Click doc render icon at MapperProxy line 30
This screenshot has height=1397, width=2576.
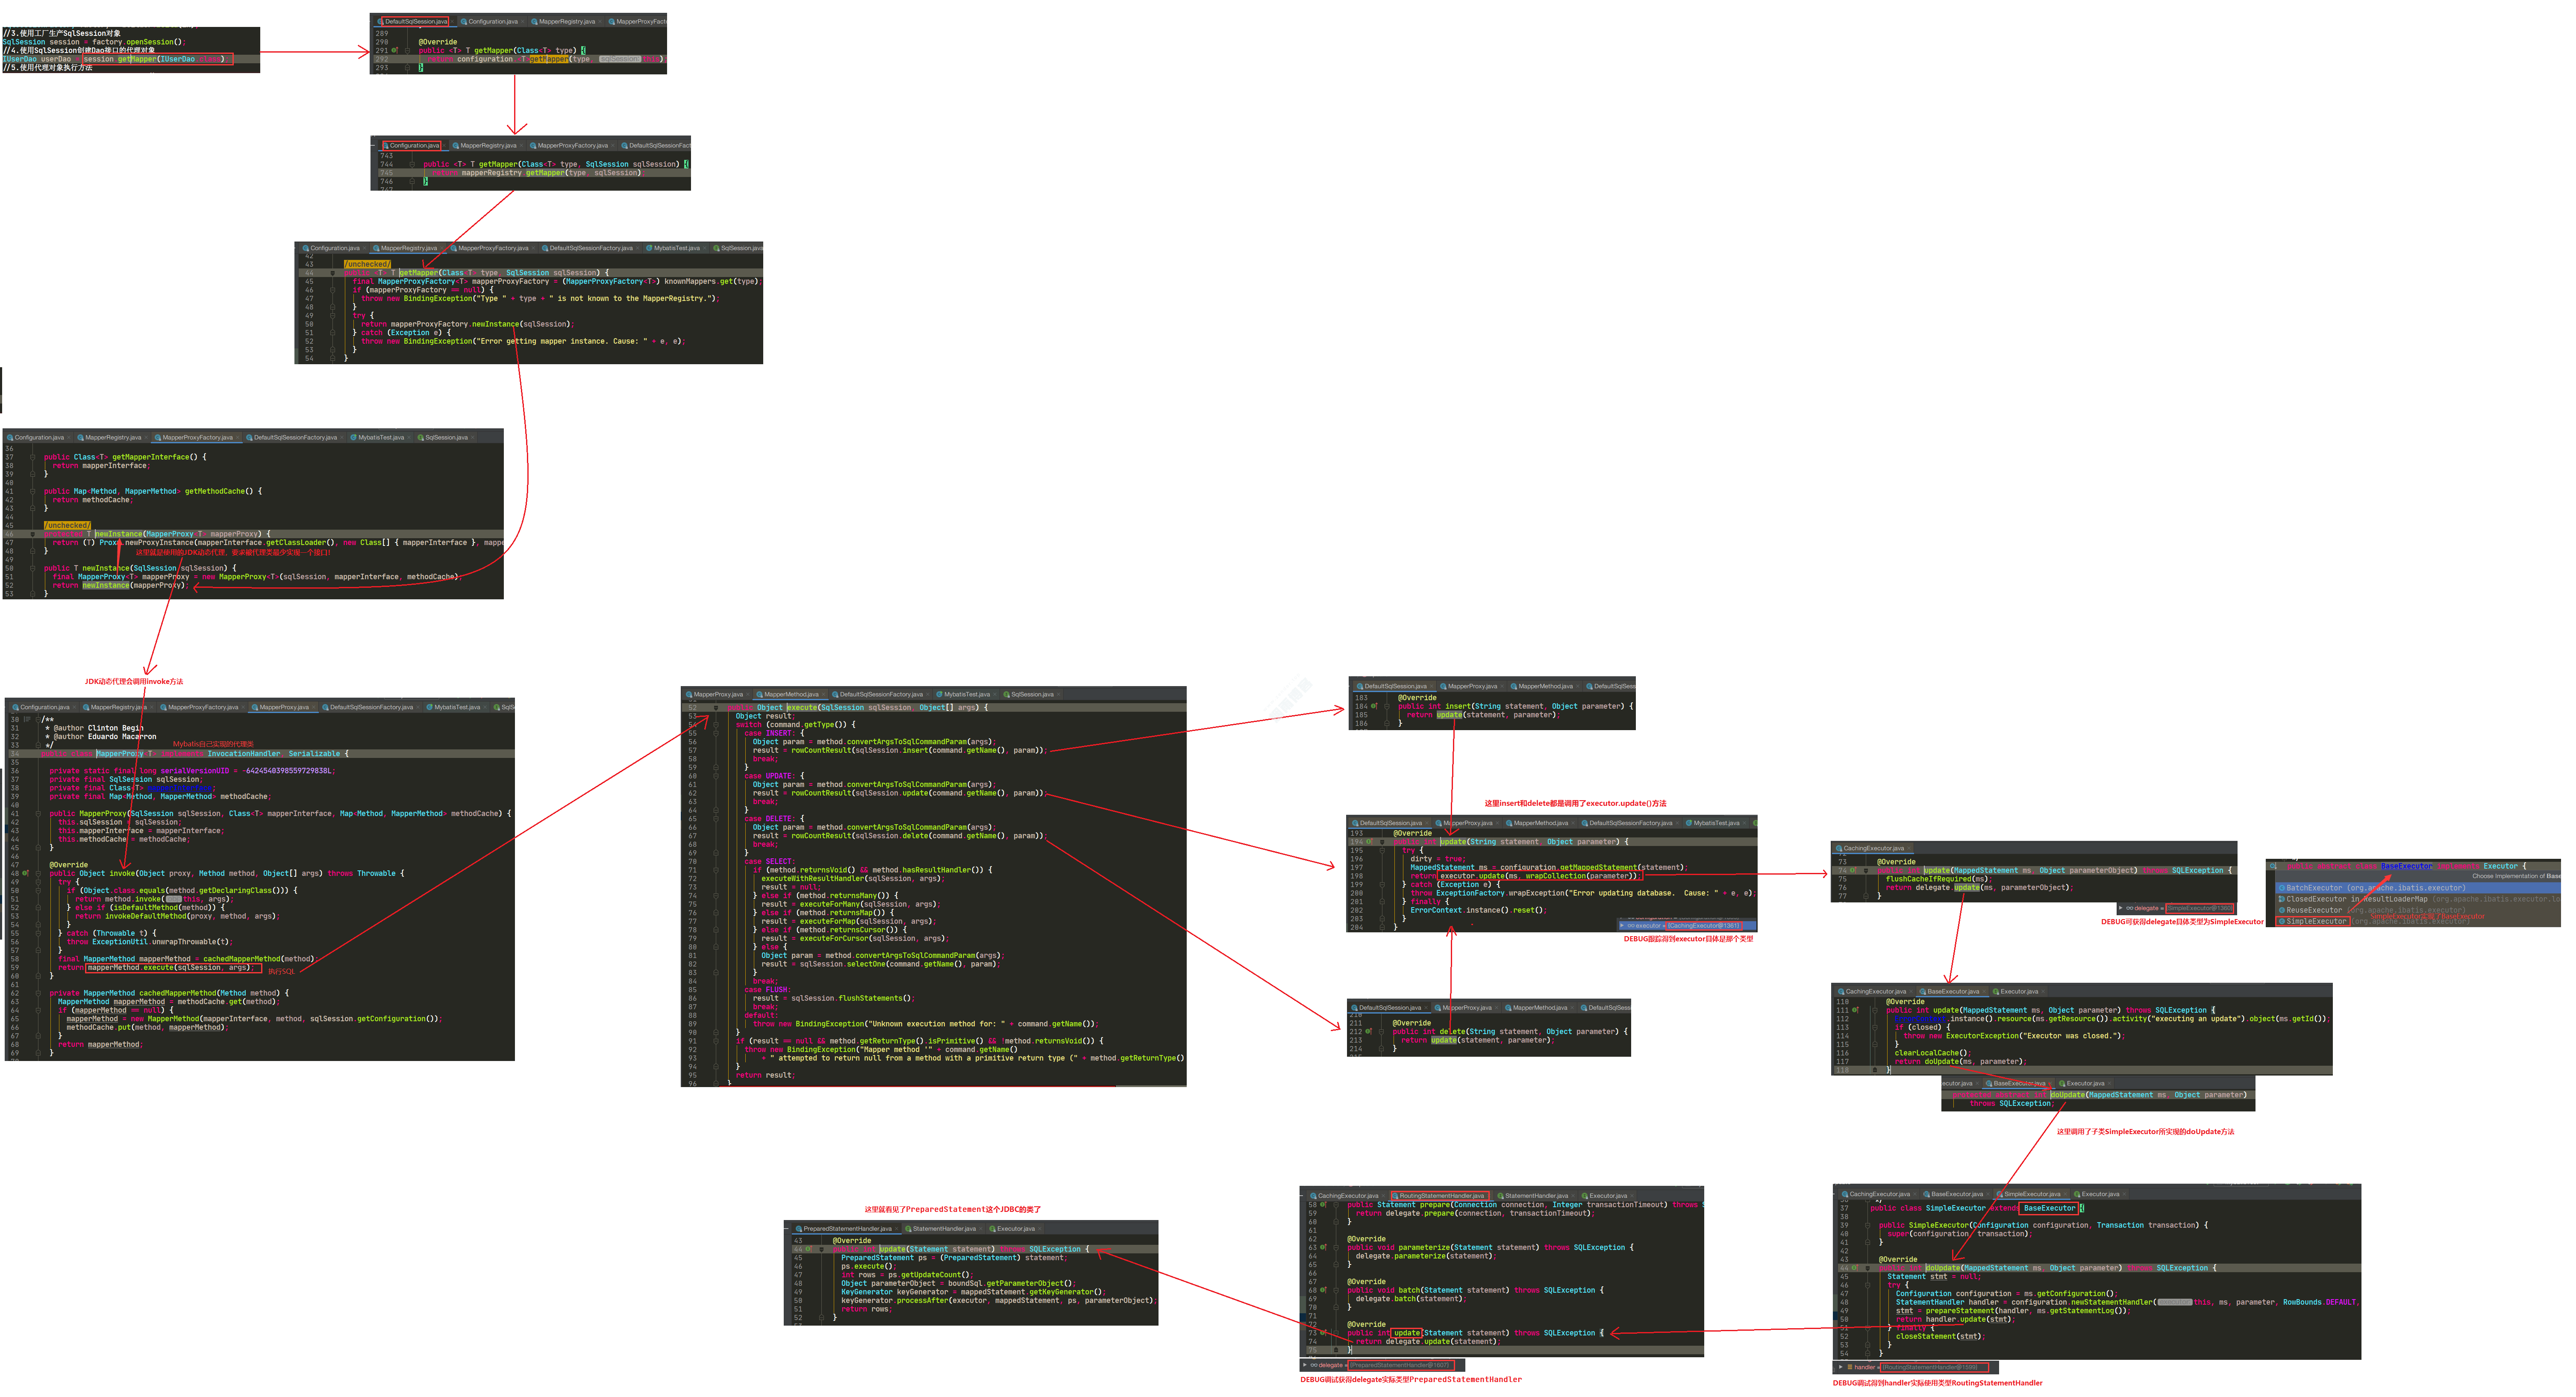[x=27, y=719]
